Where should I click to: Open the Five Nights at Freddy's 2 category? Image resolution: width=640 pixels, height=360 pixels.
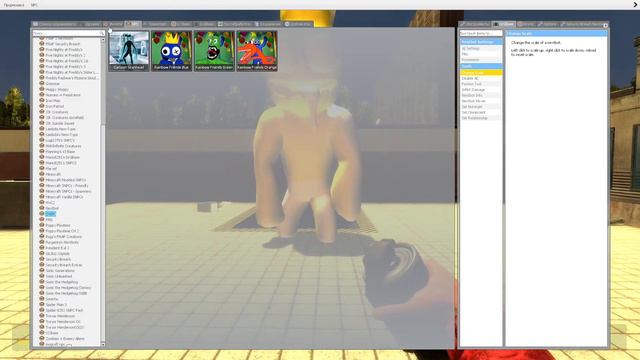tap(65, 55)
